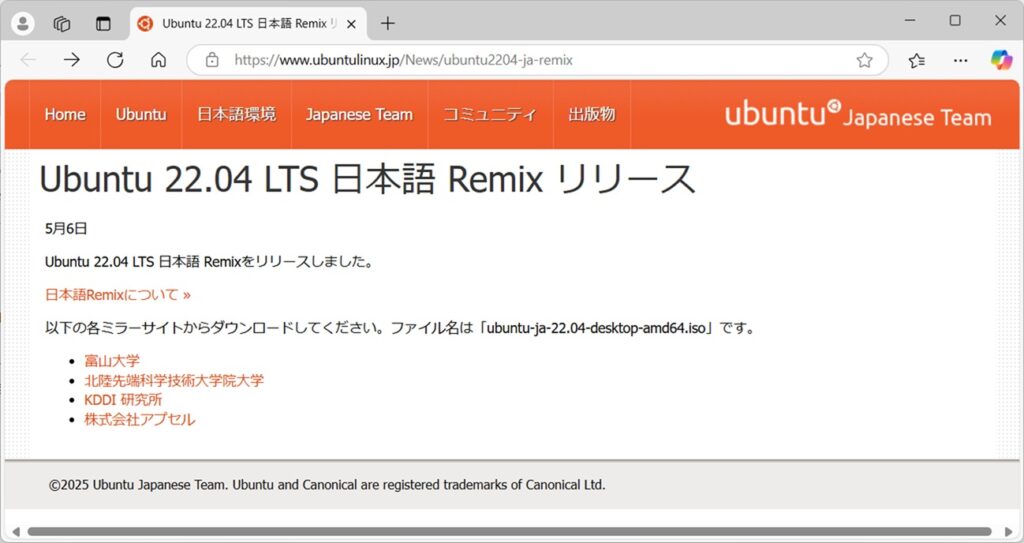This screenshot has height=543, width=1024.
Task: Select the Ubuntu 22.04 LTS browser tab
Action: [x=248, y=24]
